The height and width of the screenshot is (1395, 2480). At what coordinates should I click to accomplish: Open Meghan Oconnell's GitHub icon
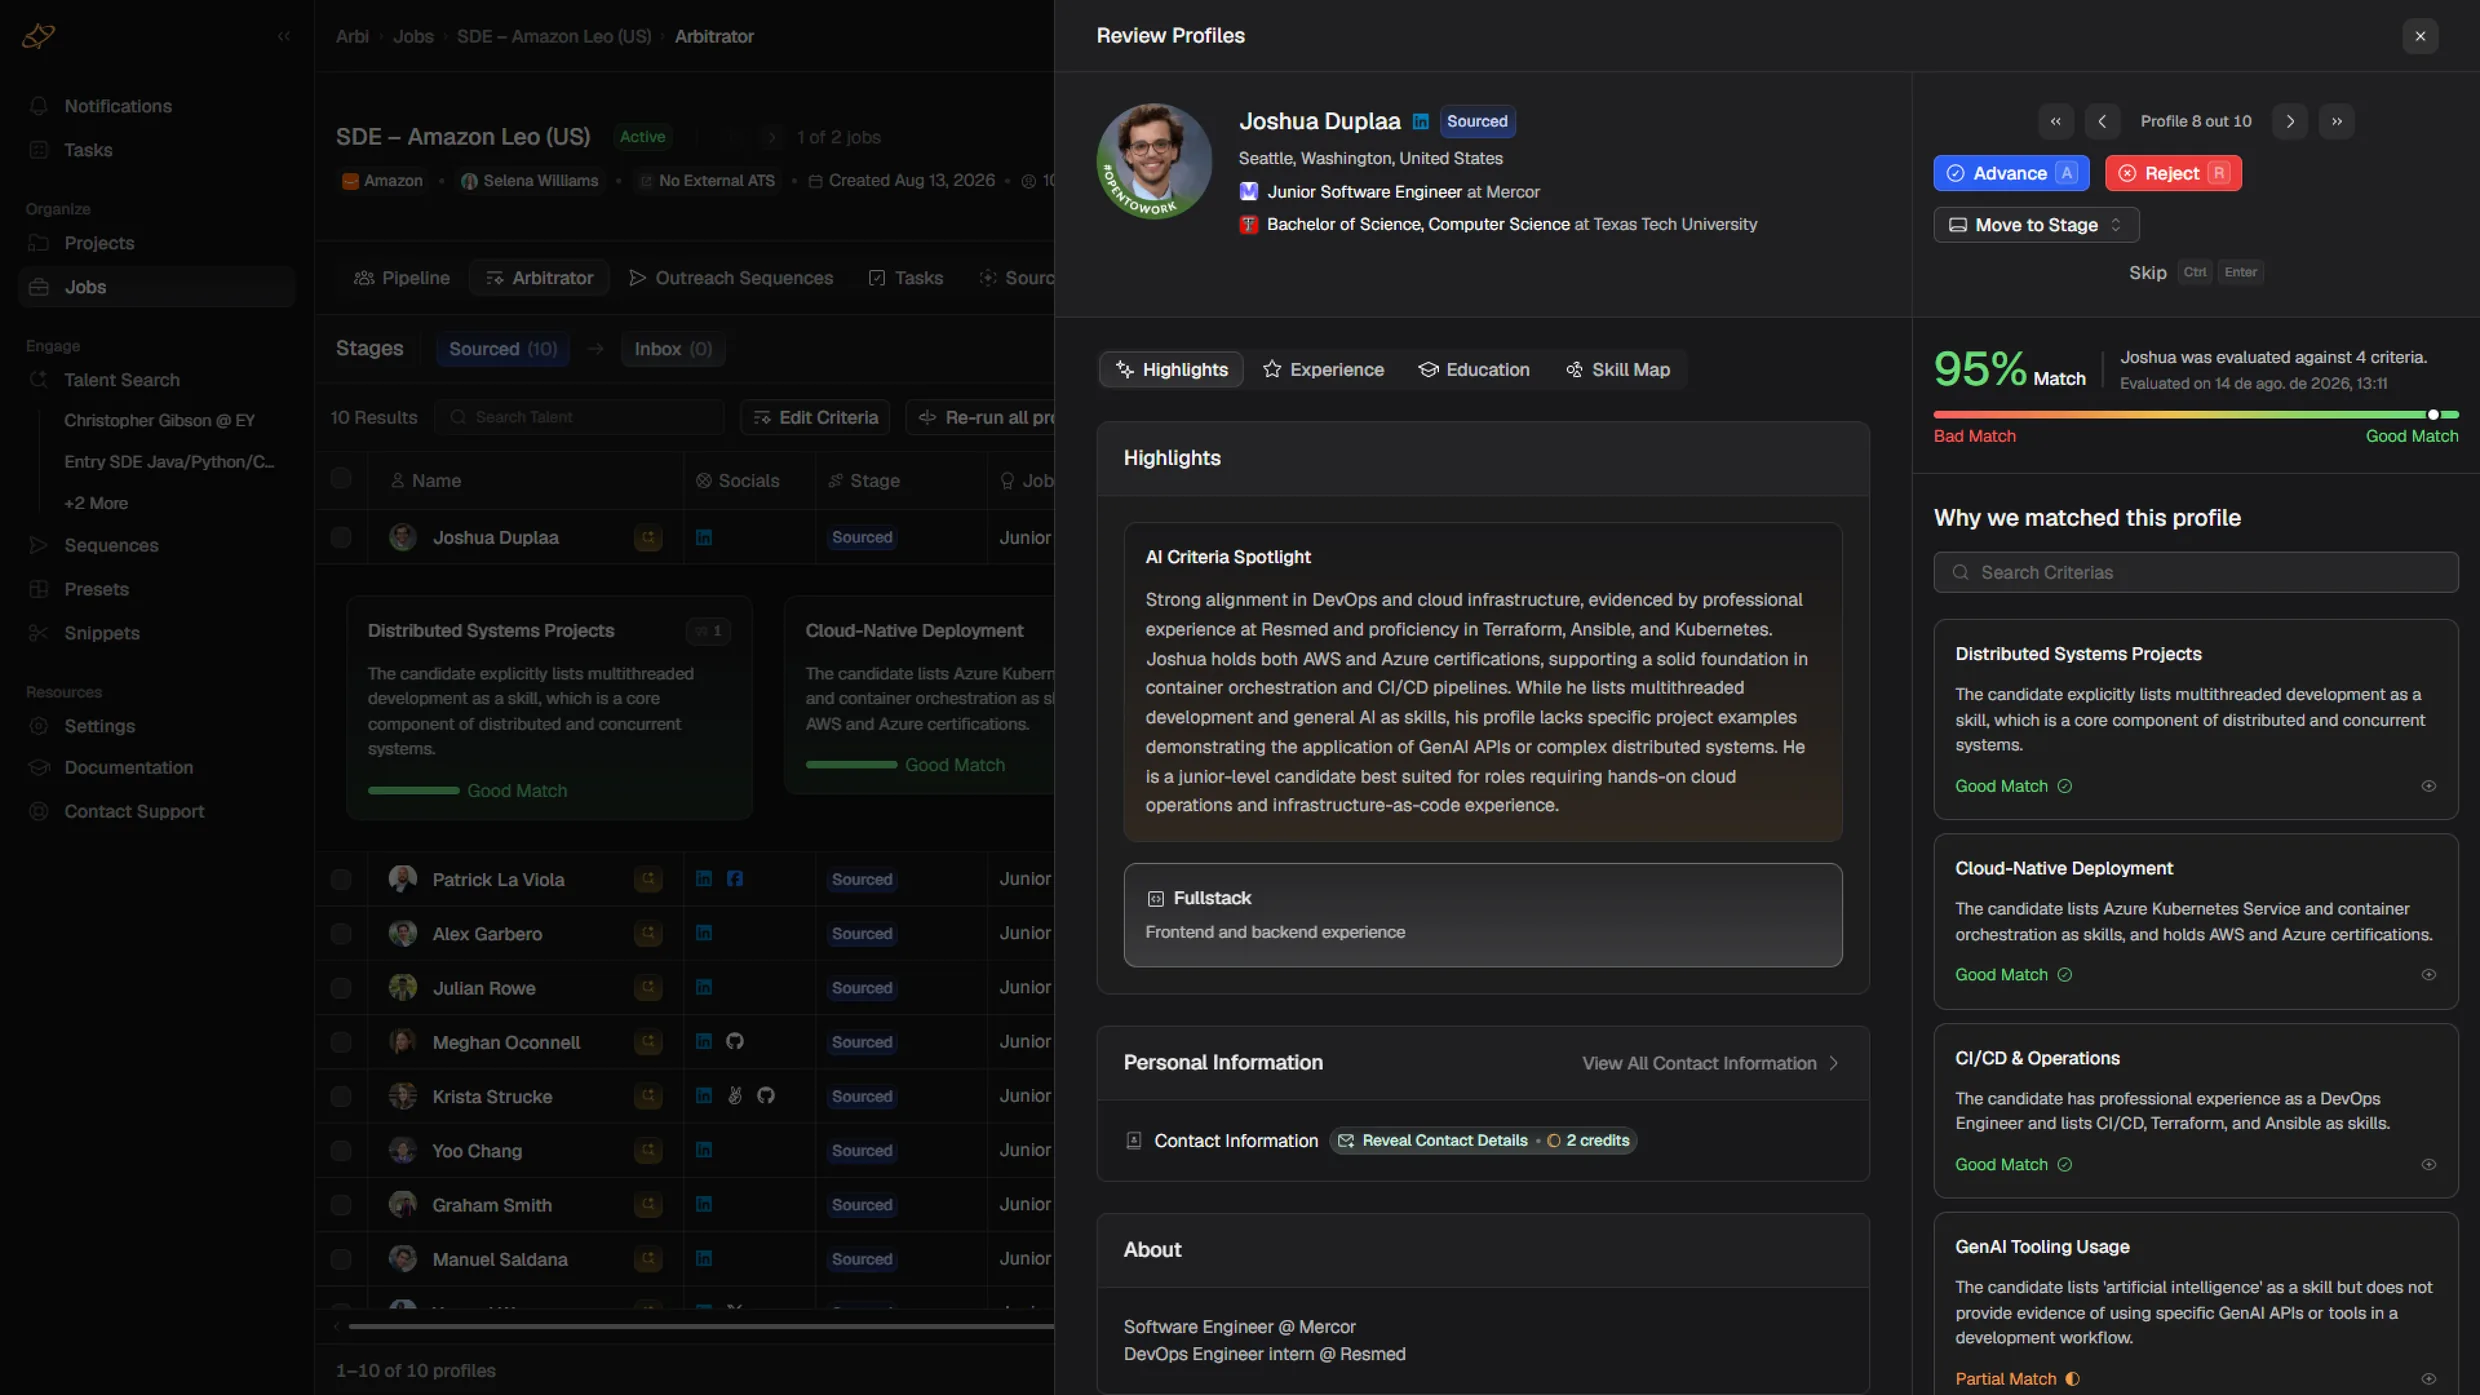tap(735, 1041)
